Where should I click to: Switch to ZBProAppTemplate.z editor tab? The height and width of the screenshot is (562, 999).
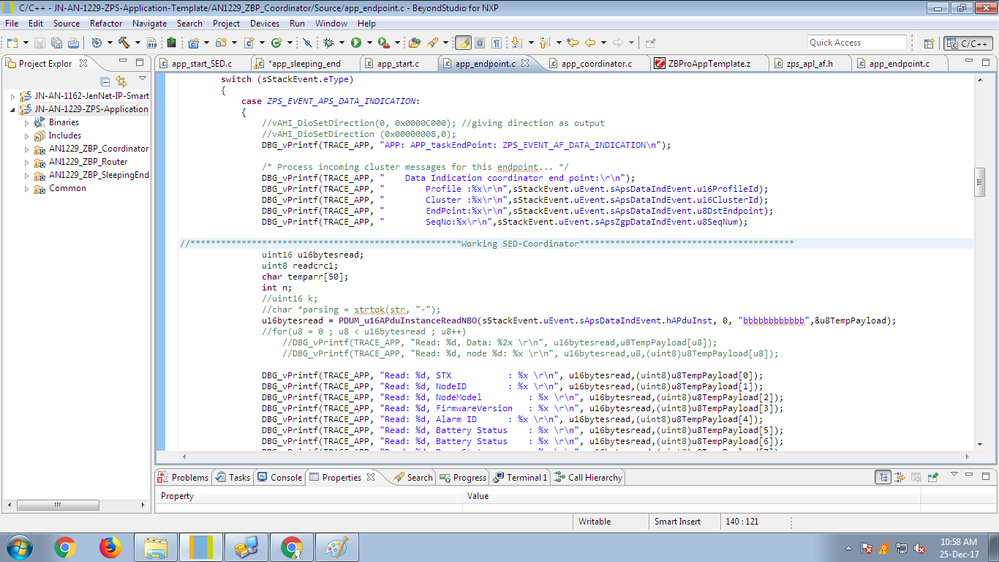tap(709, 64)
